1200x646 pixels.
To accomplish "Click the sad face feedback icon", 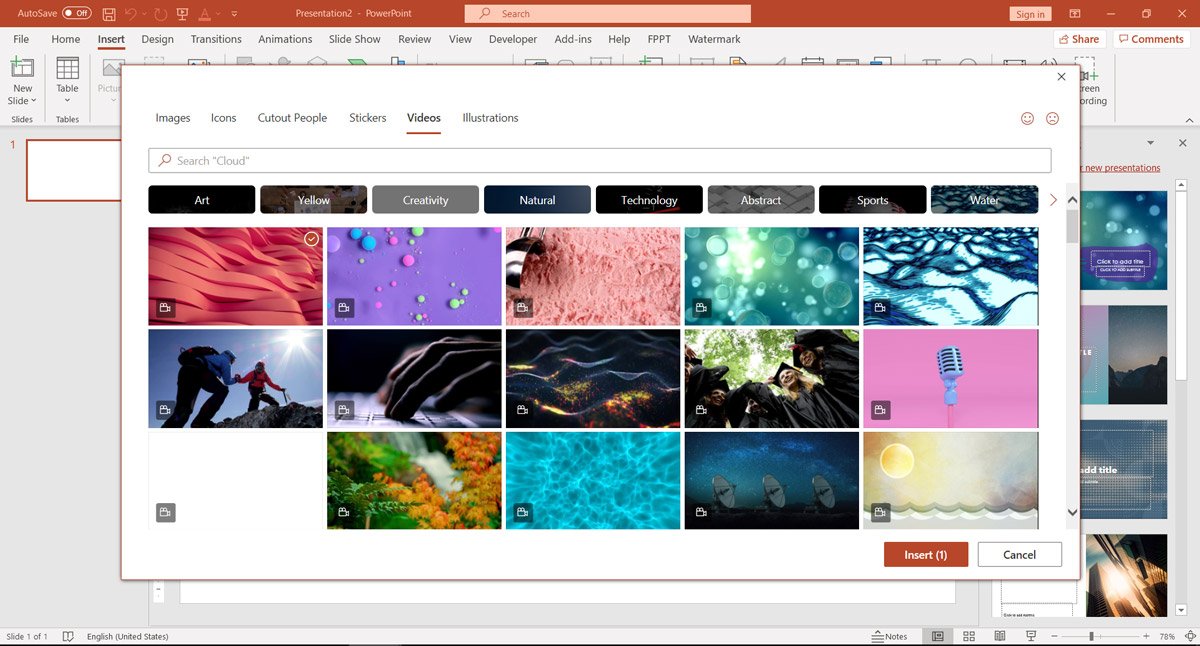I will point(1052,118).
